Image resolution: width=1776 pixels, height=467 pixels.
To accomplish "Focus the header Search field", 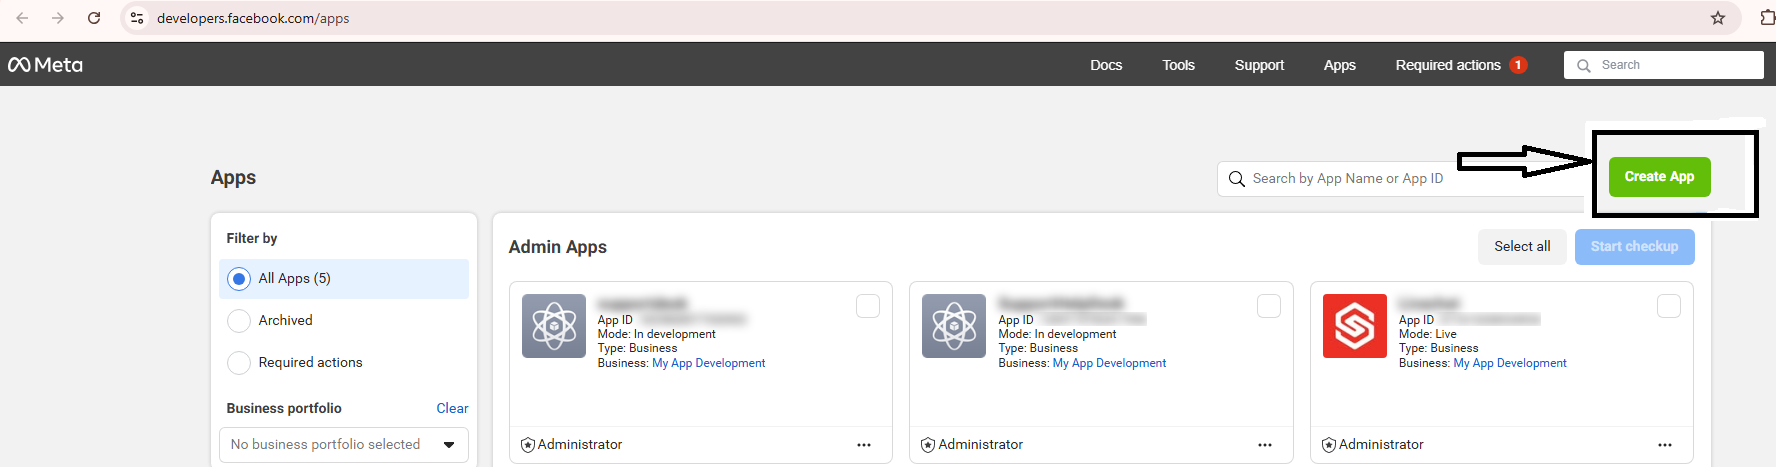I will [x=1664, y=65].
